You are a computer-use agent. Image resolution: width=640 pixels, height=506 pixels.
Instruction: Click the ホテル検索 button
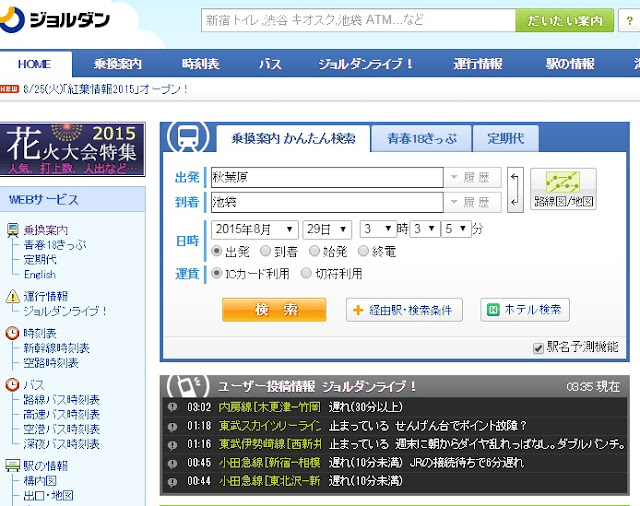pyautogui.click(x=525, y=310)
